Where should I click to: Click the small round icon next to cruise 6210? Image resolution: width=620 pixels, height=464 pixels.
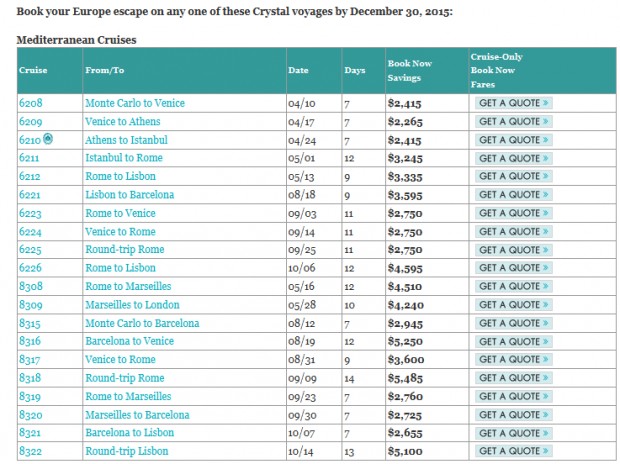click(x=48, y=138)
